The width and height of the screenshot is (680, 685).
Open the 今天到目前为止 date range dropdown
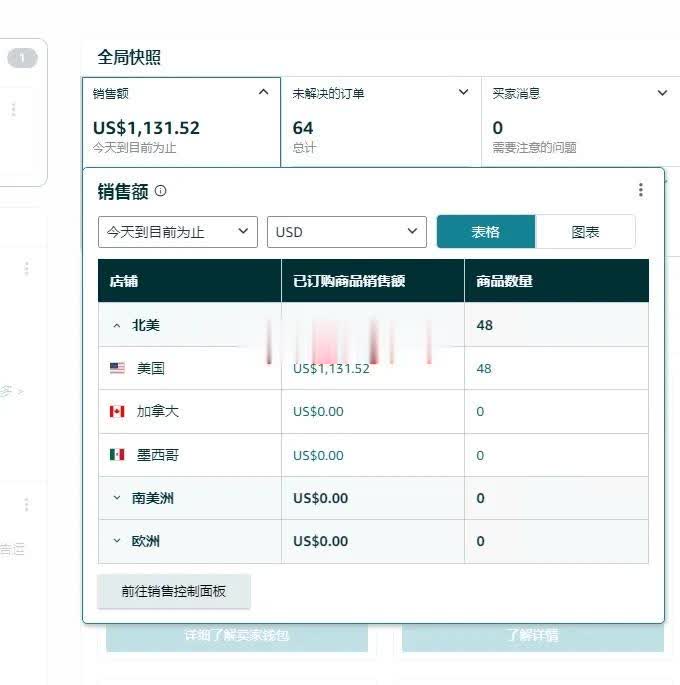click(178, 232)
